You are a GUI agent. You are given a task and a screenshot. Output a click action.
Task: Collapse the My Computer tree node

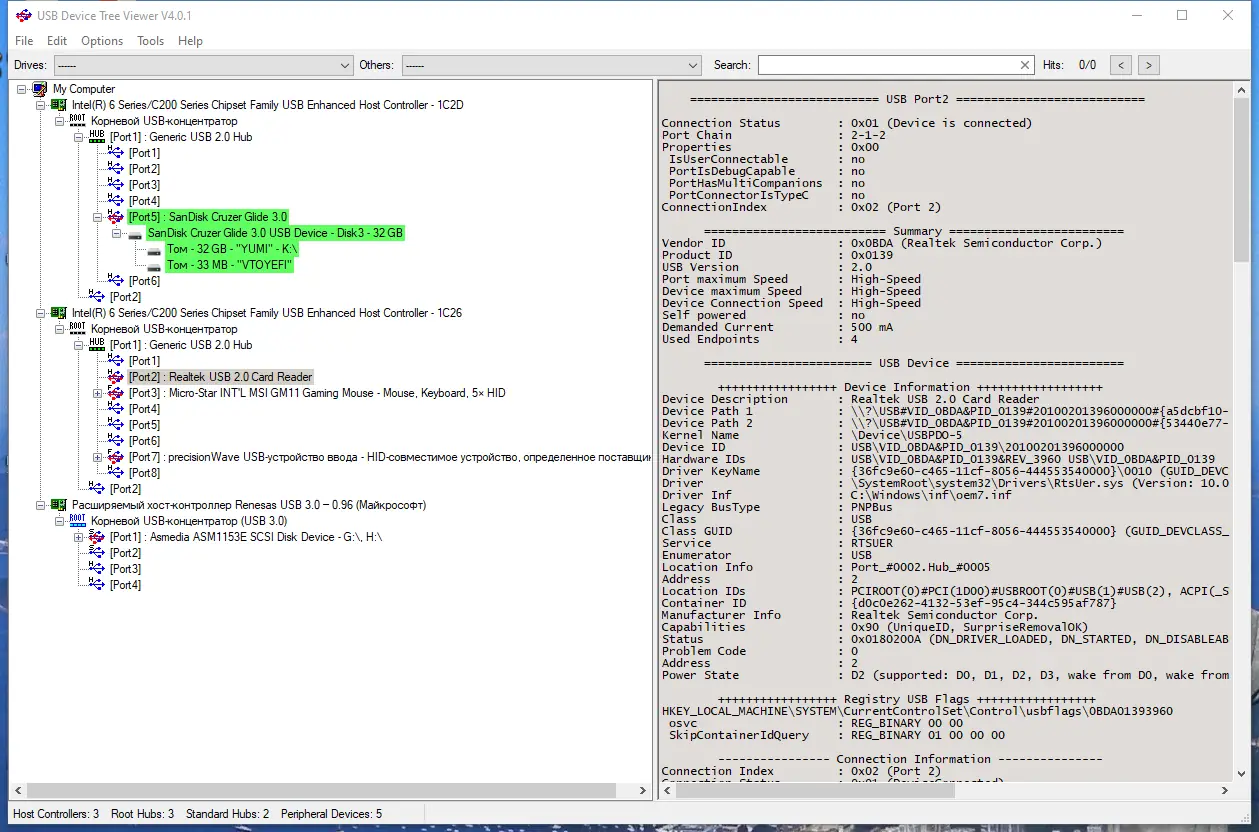[22, 89]
